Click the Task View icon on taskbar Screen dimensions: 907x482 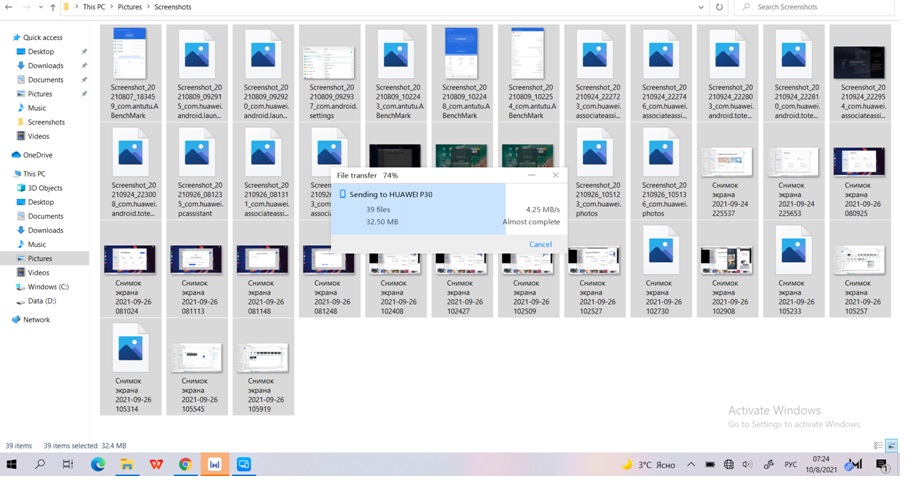(x=68, y=465)
